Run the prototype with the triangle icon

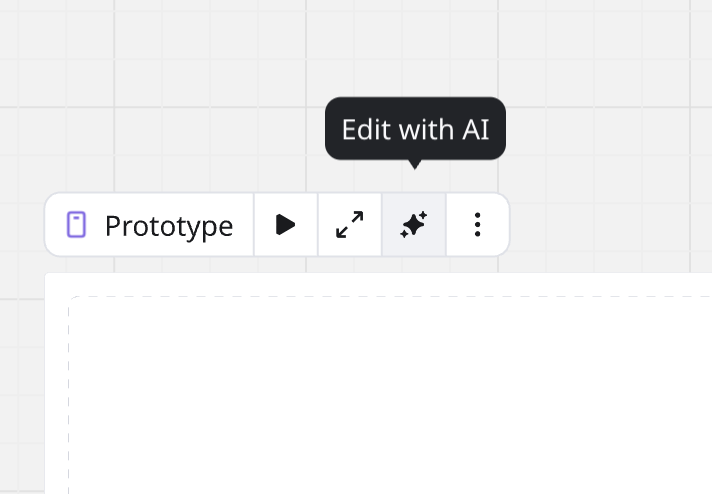(286, 225)
